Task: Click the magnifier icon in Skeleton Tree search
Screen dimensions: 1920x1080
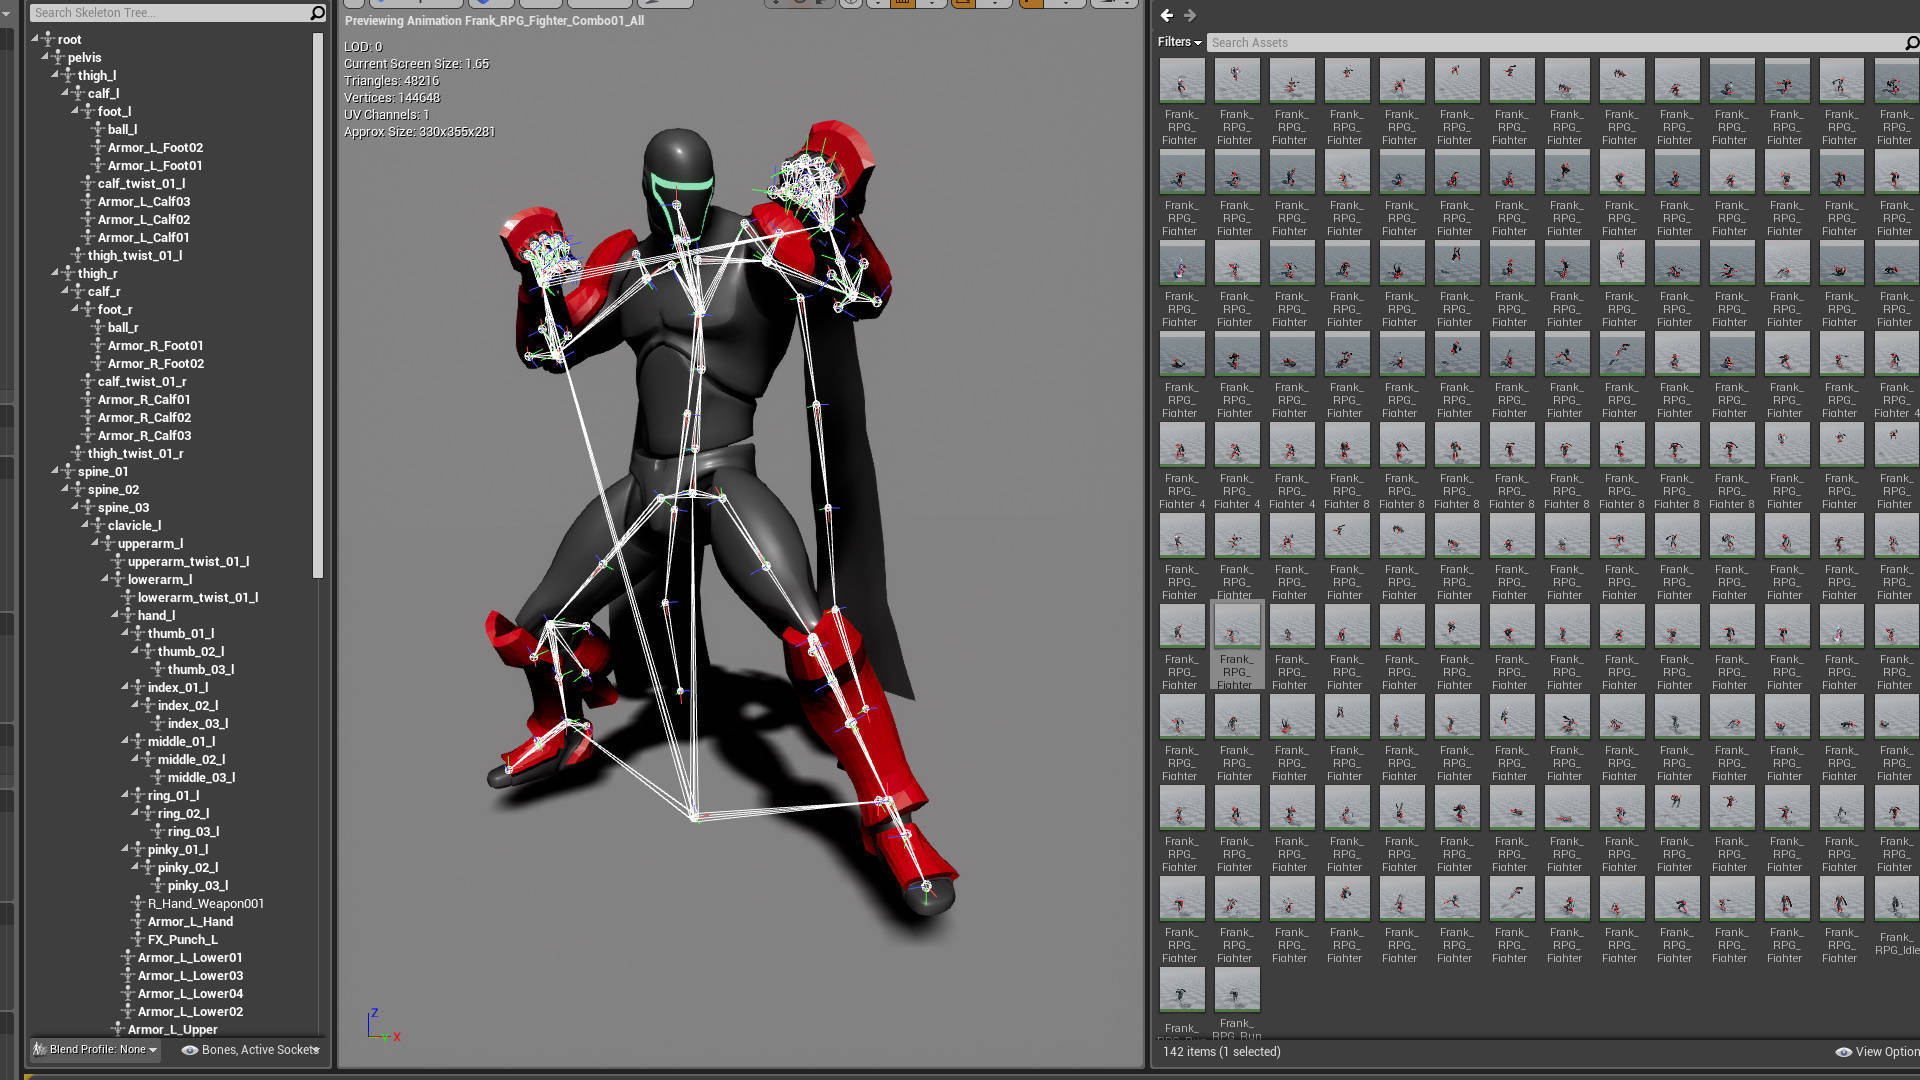Action: click(x=317, y=13)
